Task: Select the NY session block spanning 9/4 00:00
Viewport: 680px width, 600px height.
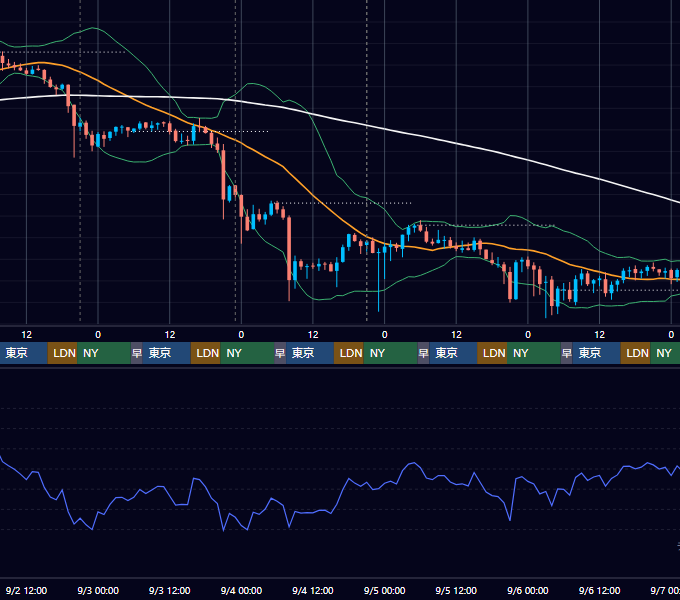Action: click(x=247, y=353)
